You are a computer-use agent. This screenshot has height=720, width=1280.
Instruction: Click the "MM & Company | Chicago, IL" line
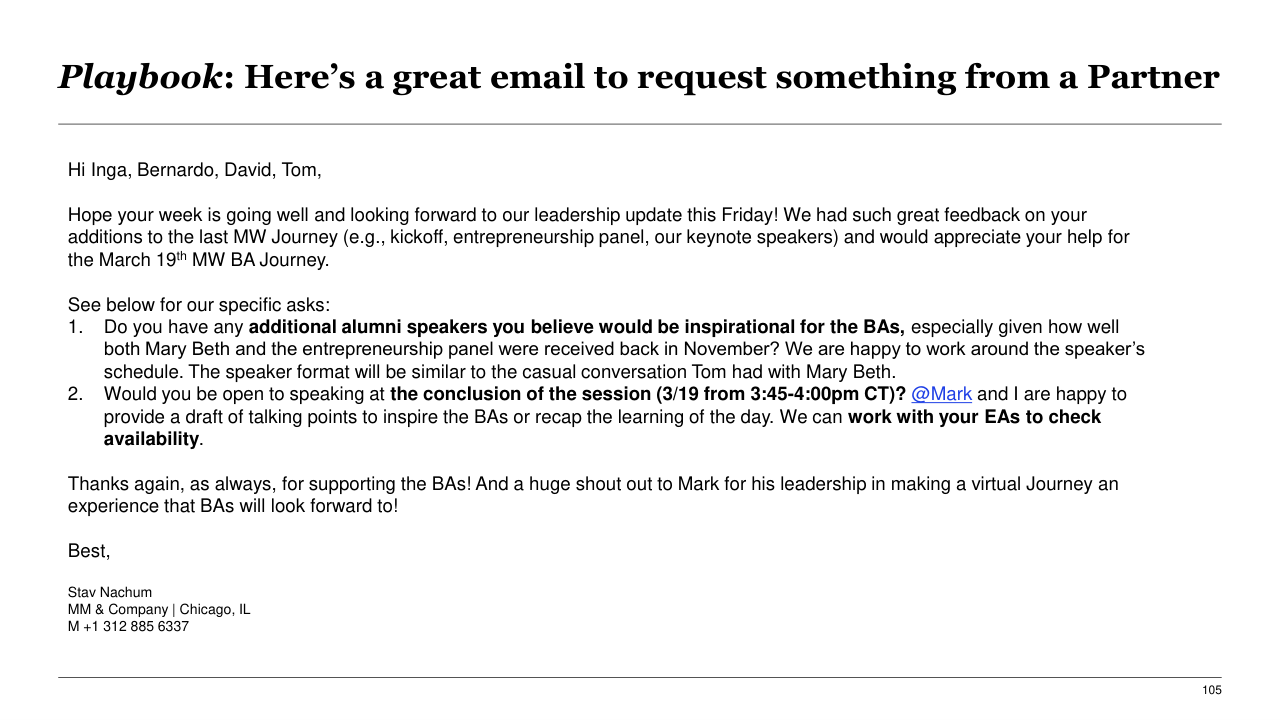[159, 610]
